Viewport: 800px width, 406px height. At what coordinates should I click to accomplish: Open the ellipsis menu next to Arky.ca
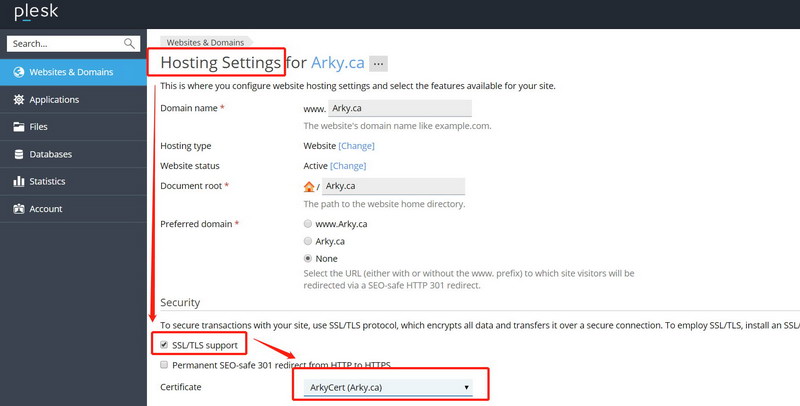tap(378, 64)
